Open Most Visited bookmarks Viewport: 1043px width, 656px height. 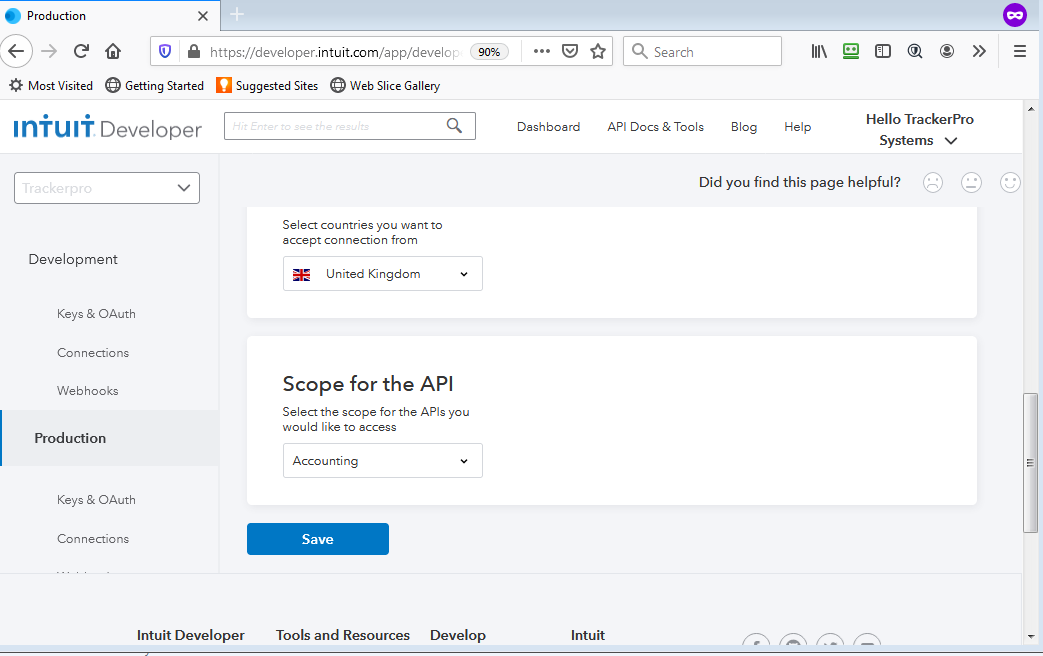tap(51, 85)
